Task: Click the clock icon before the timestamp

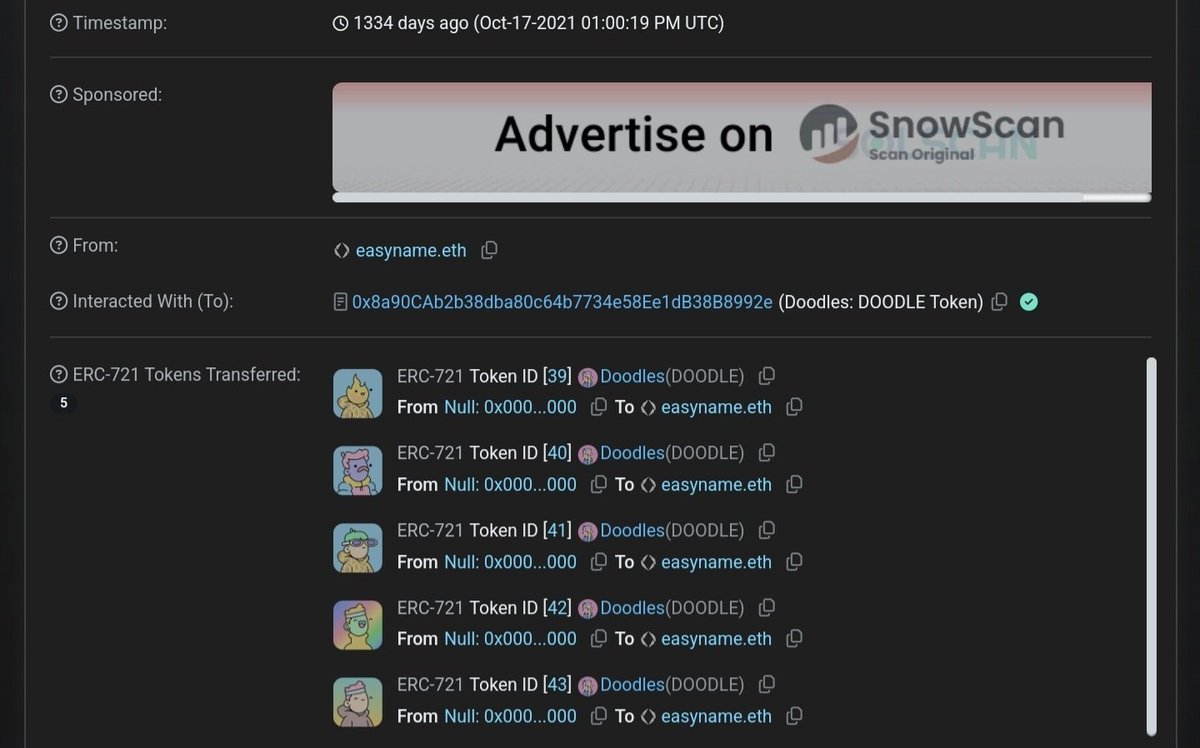Action: point(341,22)
